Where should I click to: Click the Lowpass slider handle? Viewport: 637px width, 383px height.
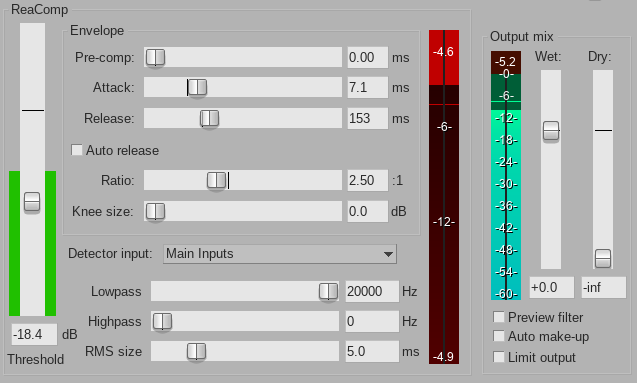click(x=328, y=291)
